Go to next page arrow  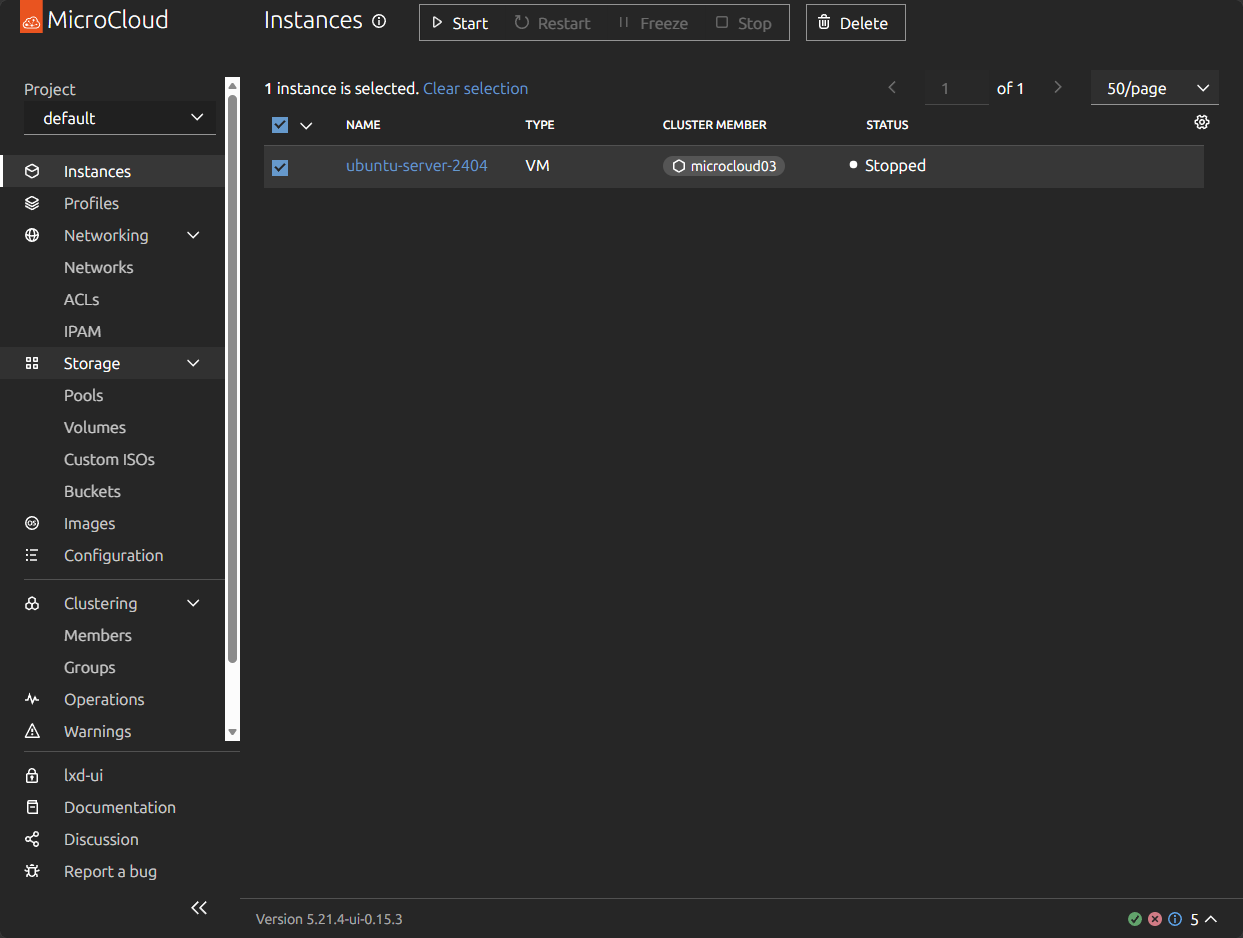pyautogui.click(x=1058, y=88)
